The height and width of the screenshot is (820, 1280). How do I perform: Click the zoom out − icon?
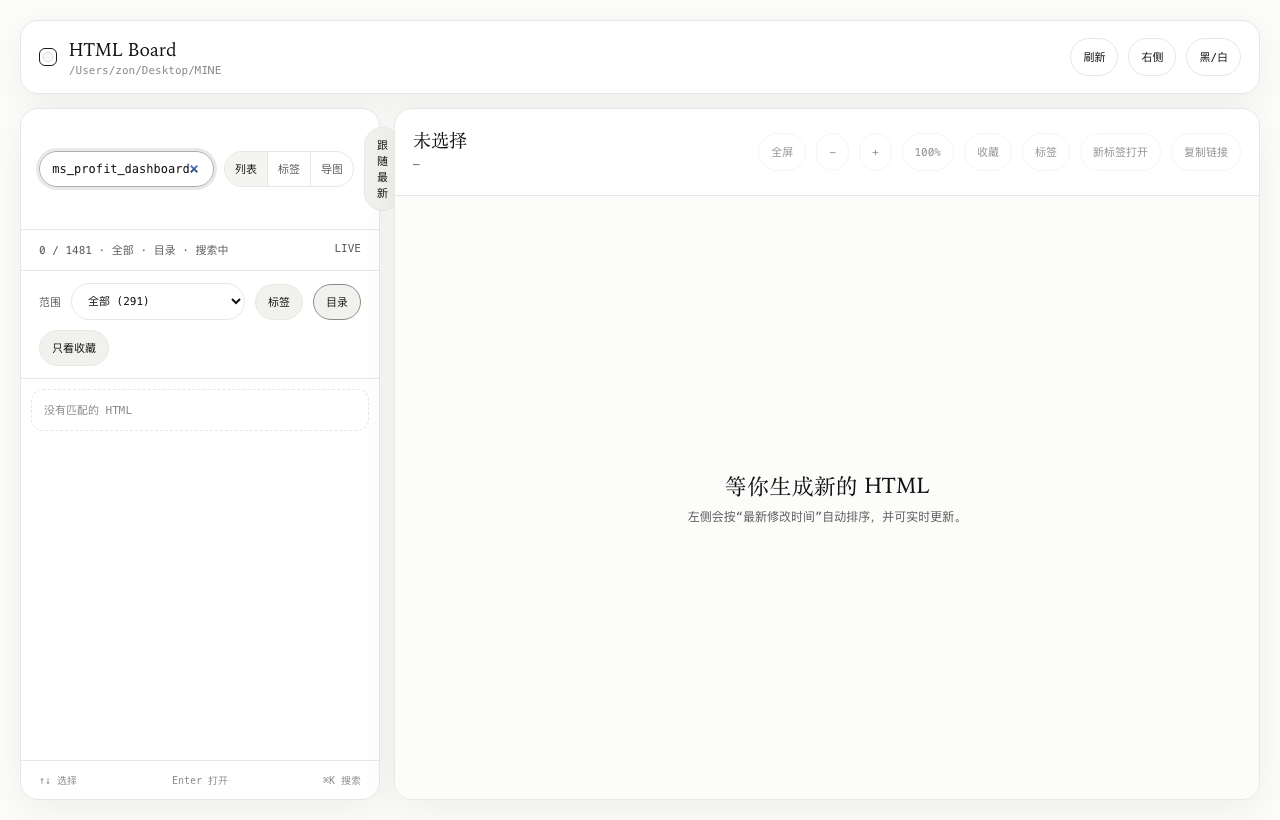[x=832, y=152]
